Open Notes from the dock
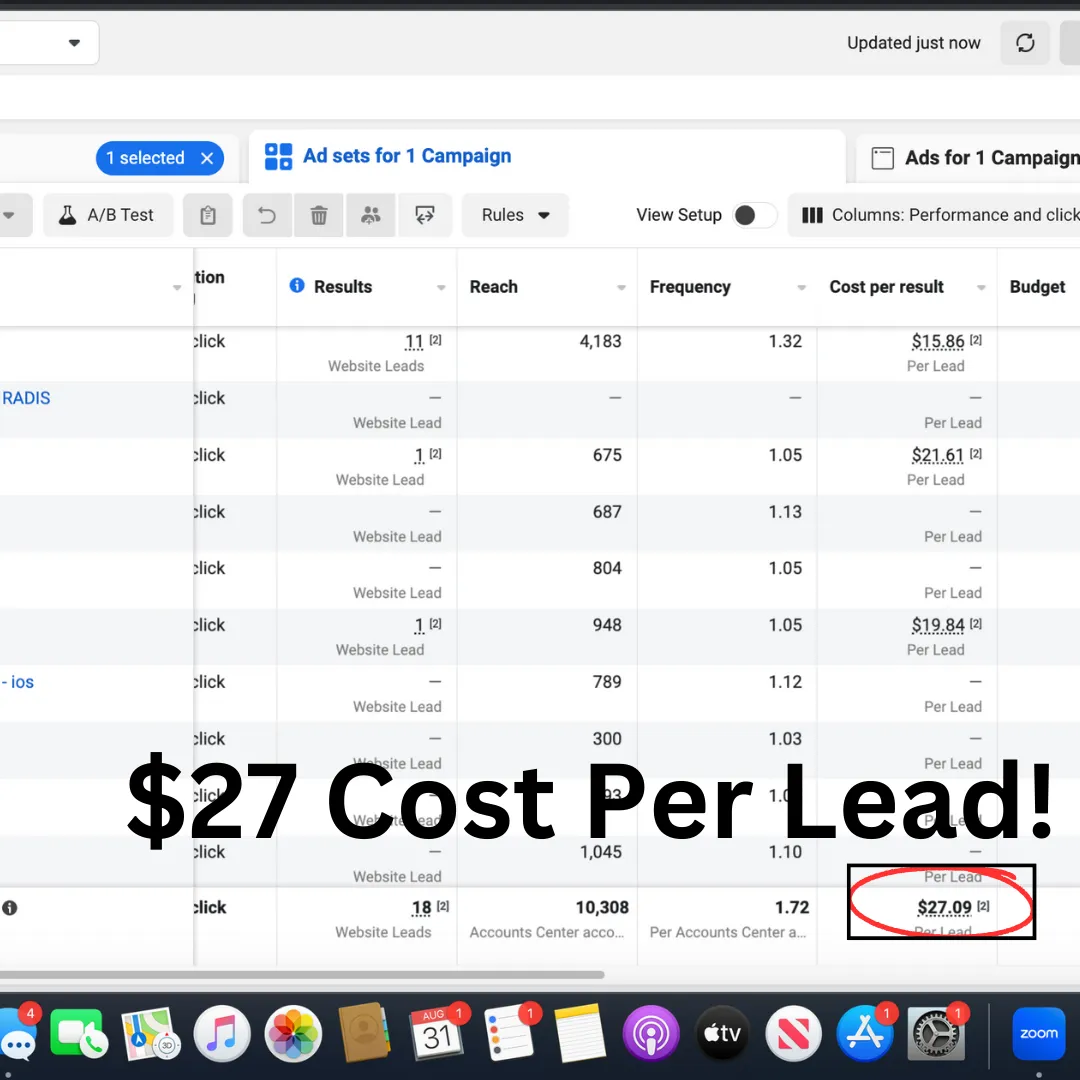The height and width of the screenshot is (1080, 1080). pos(581,1034)
